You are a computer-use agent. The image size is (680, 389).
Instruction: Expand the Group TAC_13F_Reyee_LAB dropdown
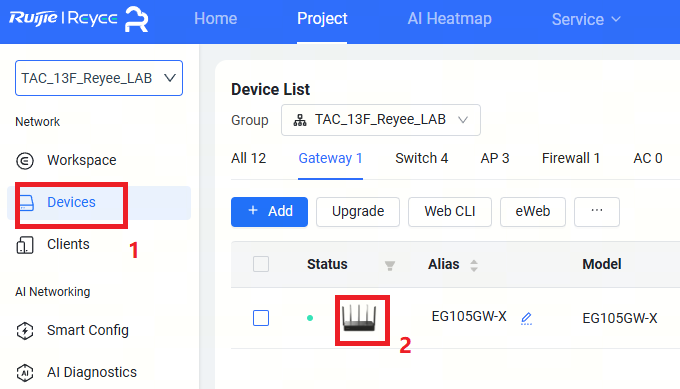381,120
